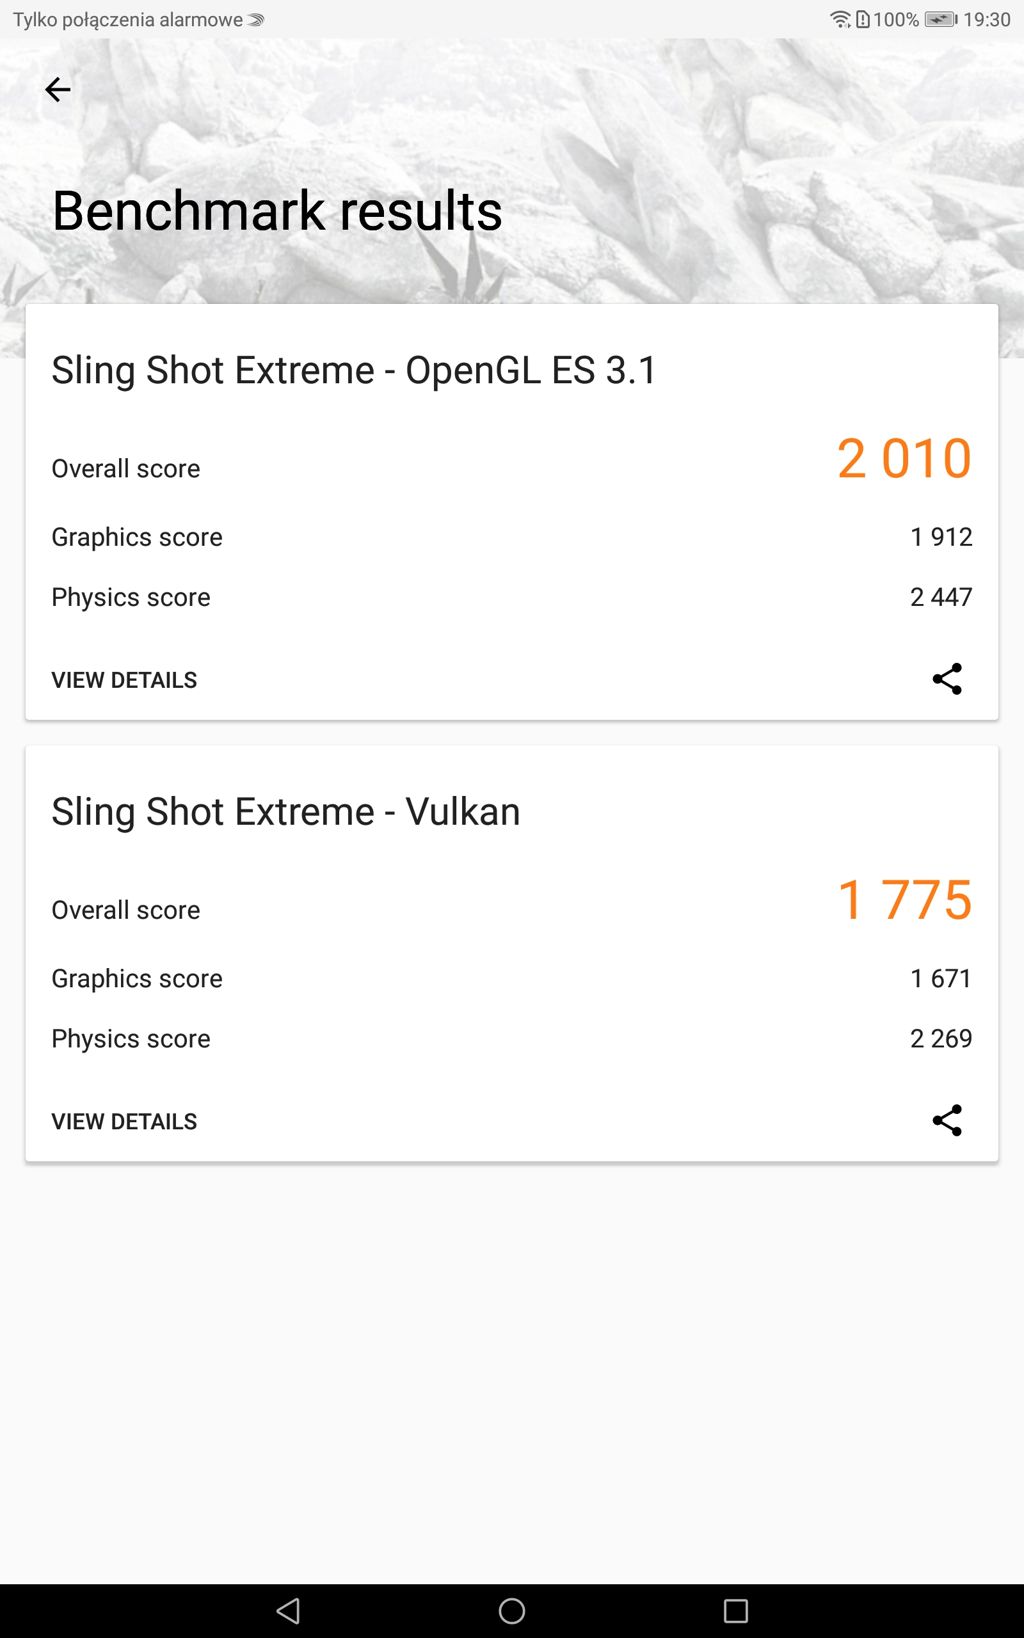This screenshot has width=1024, height=1638.
Task: View details for the Vulkan test
Action: click(124, 1121)
